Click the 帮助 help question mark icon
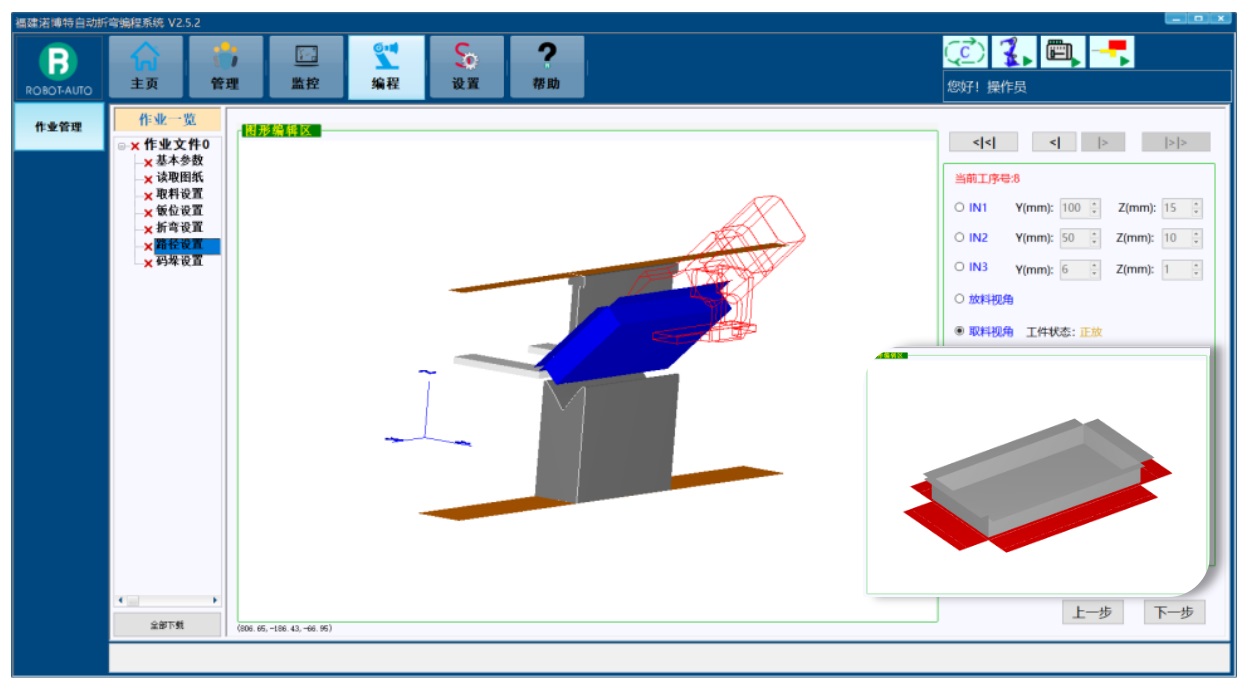The height and width of the screenshot is (691, 1253). tap(547, 66)
